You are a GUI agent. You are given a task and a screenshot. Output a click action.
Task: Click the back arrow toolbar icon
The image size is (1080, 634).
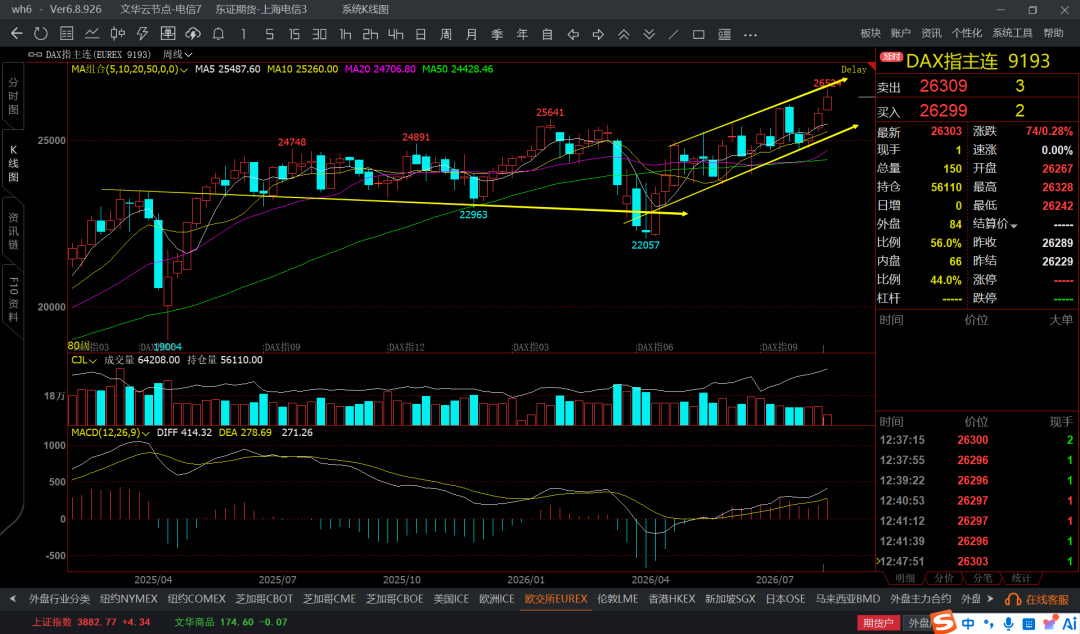point(17,33)
